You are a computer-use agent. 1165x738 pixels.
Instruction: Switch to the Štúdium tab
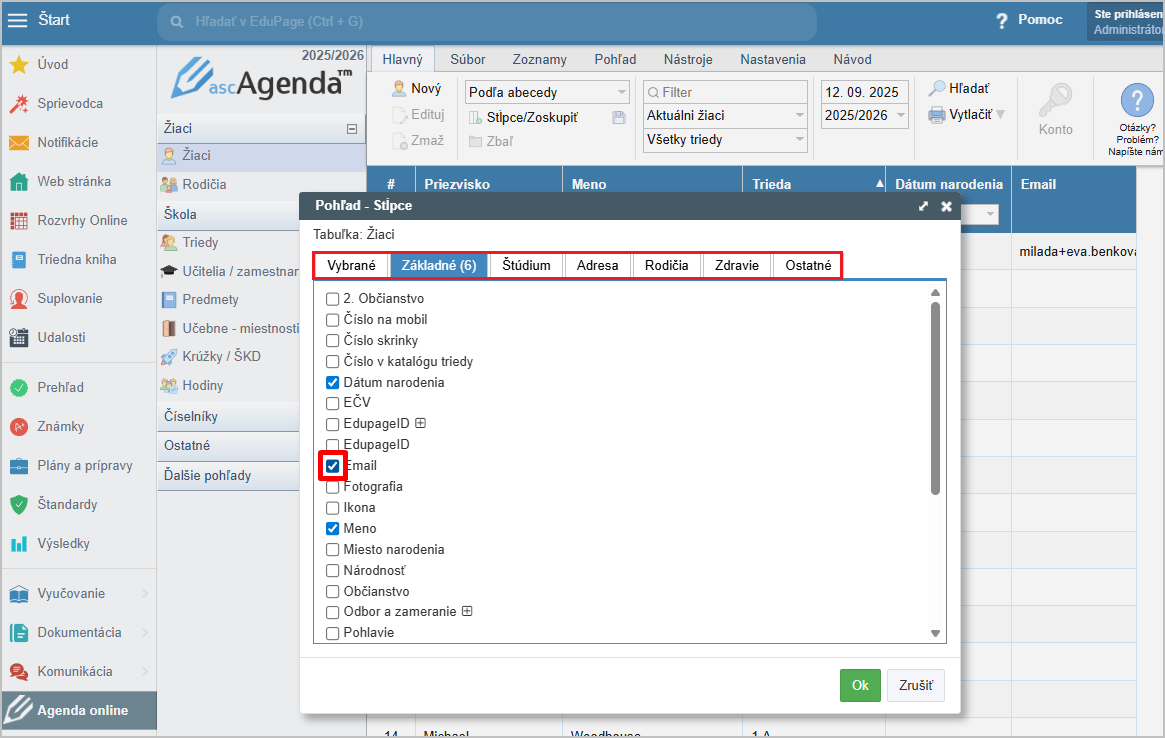[x=526, y=266]
